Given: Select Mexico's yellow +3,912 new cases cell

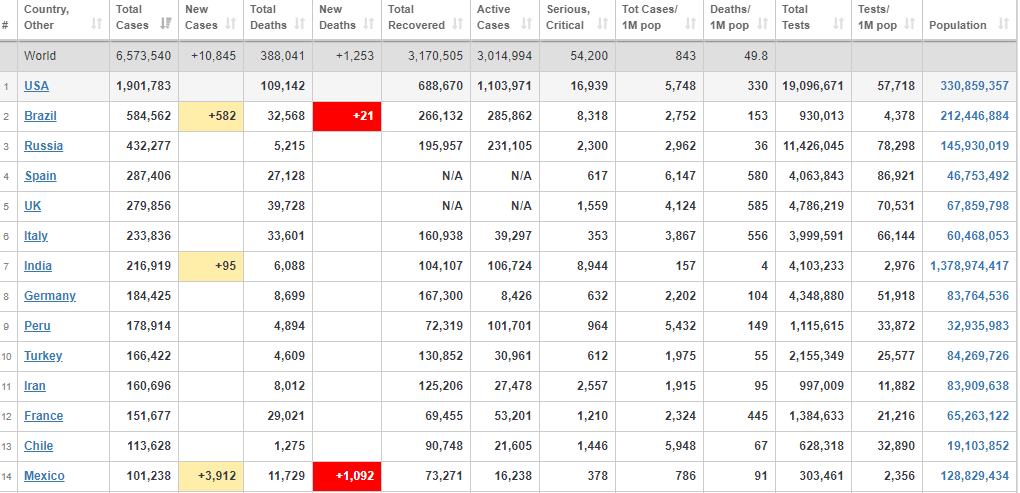Looking at the screenshot, I should click(211, 476).
